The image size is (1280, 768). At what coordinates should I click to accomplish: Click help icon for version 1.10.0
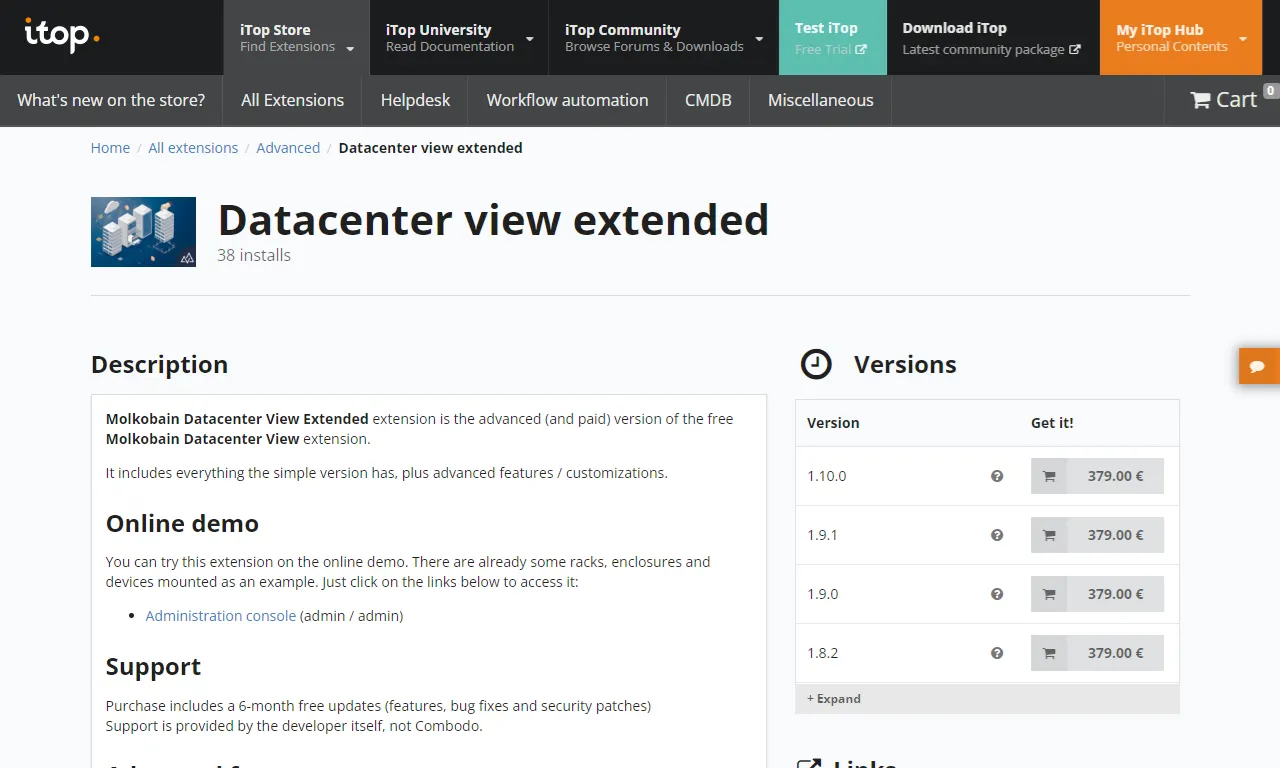[997, 476]
